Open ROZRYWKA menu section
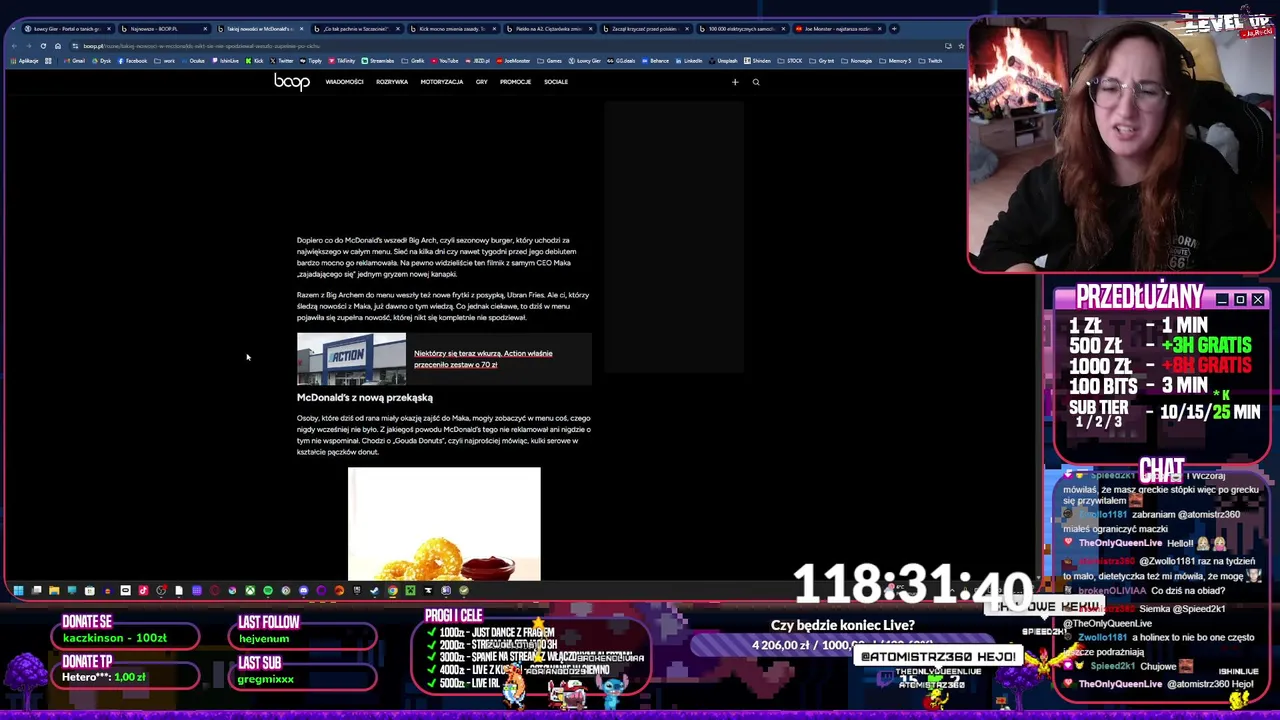This screenshot has width=1280, height=720. click(392, 82)
